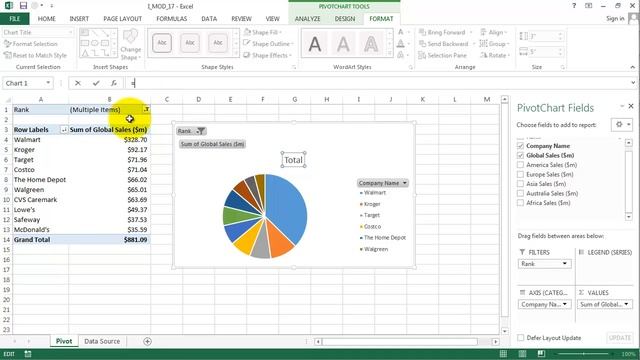Image resolution: width=640 pixels, height=360 pixels.
Task: Click the Change Shape icon
Action: click(131, 45)
